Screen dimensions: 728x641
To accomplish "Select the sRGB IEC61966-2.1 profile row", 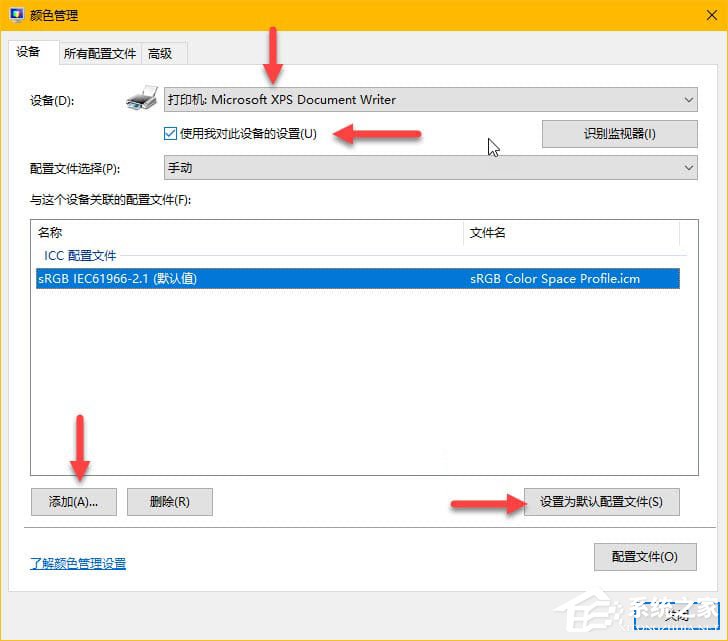I will coord(358,278).
